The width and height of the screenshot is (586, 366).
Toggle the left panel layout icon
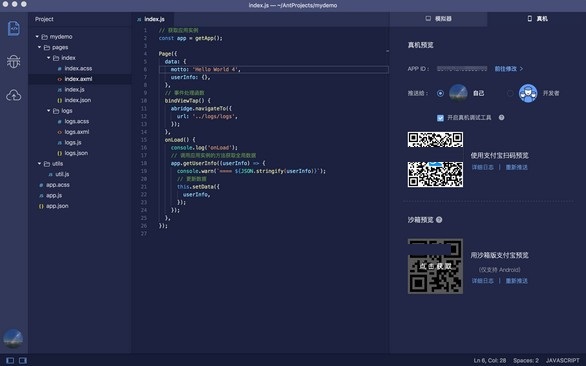point(10,360)
